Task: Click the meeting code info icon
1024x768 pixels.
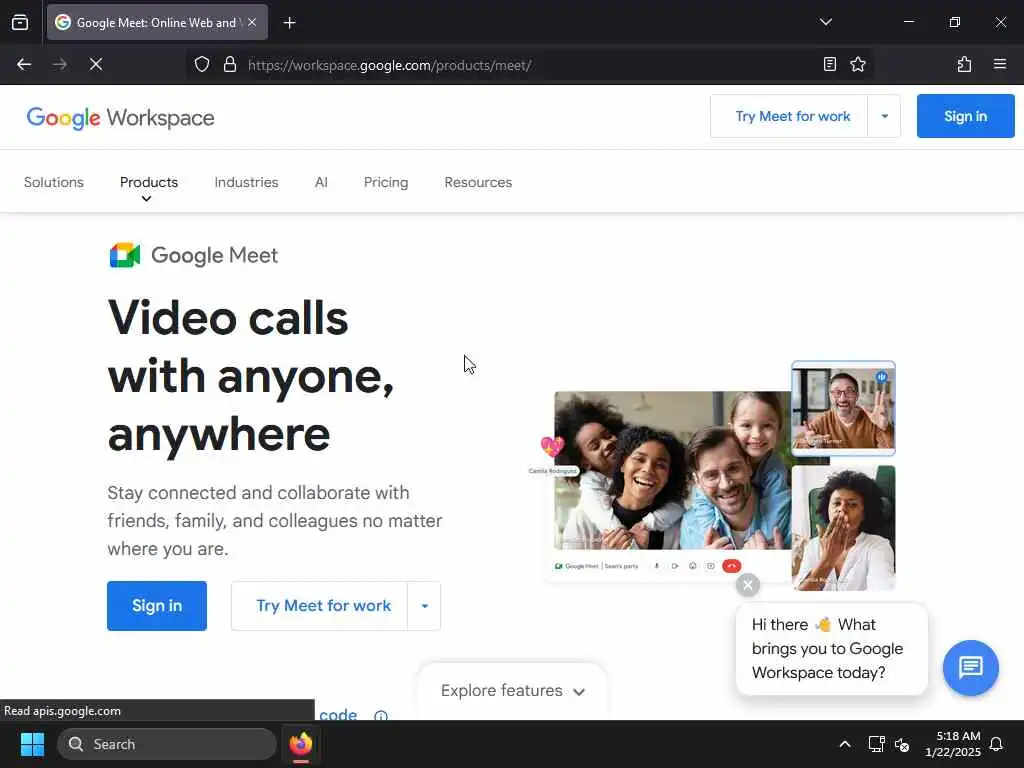Action: [x=381, y=715]
